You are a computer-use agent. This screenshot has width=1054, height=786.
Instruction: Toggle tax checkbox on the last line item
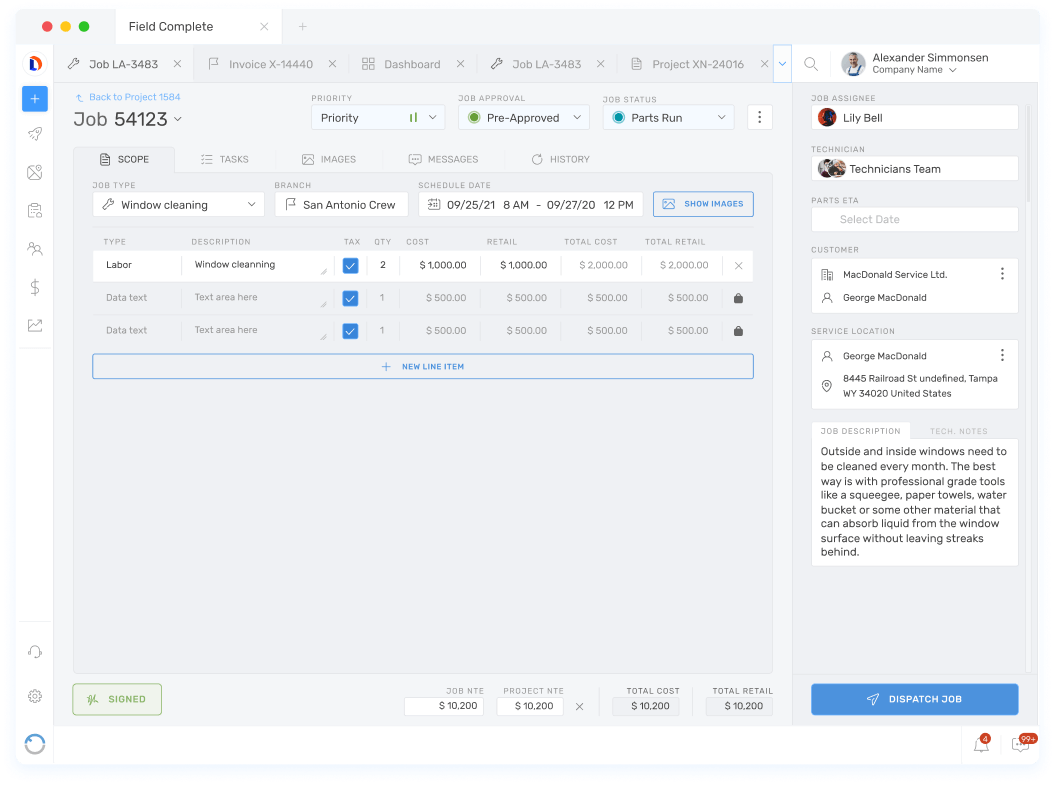[351, 329]
